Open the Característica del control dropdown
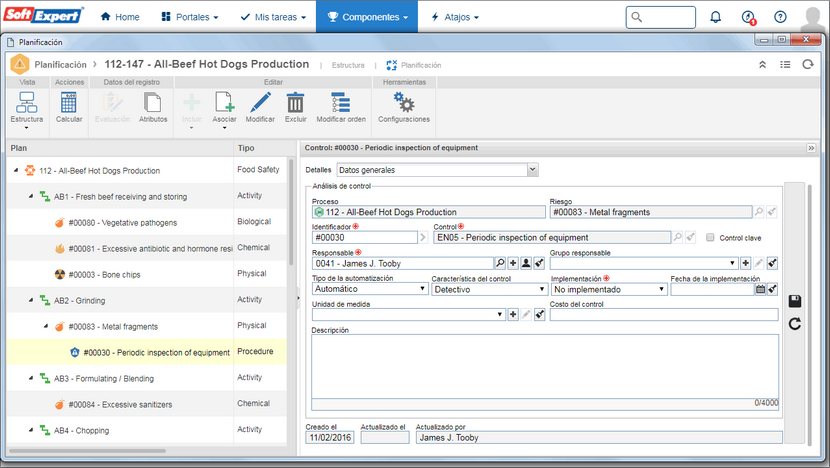This screenshot has height=468, width=830. point(490,290)
